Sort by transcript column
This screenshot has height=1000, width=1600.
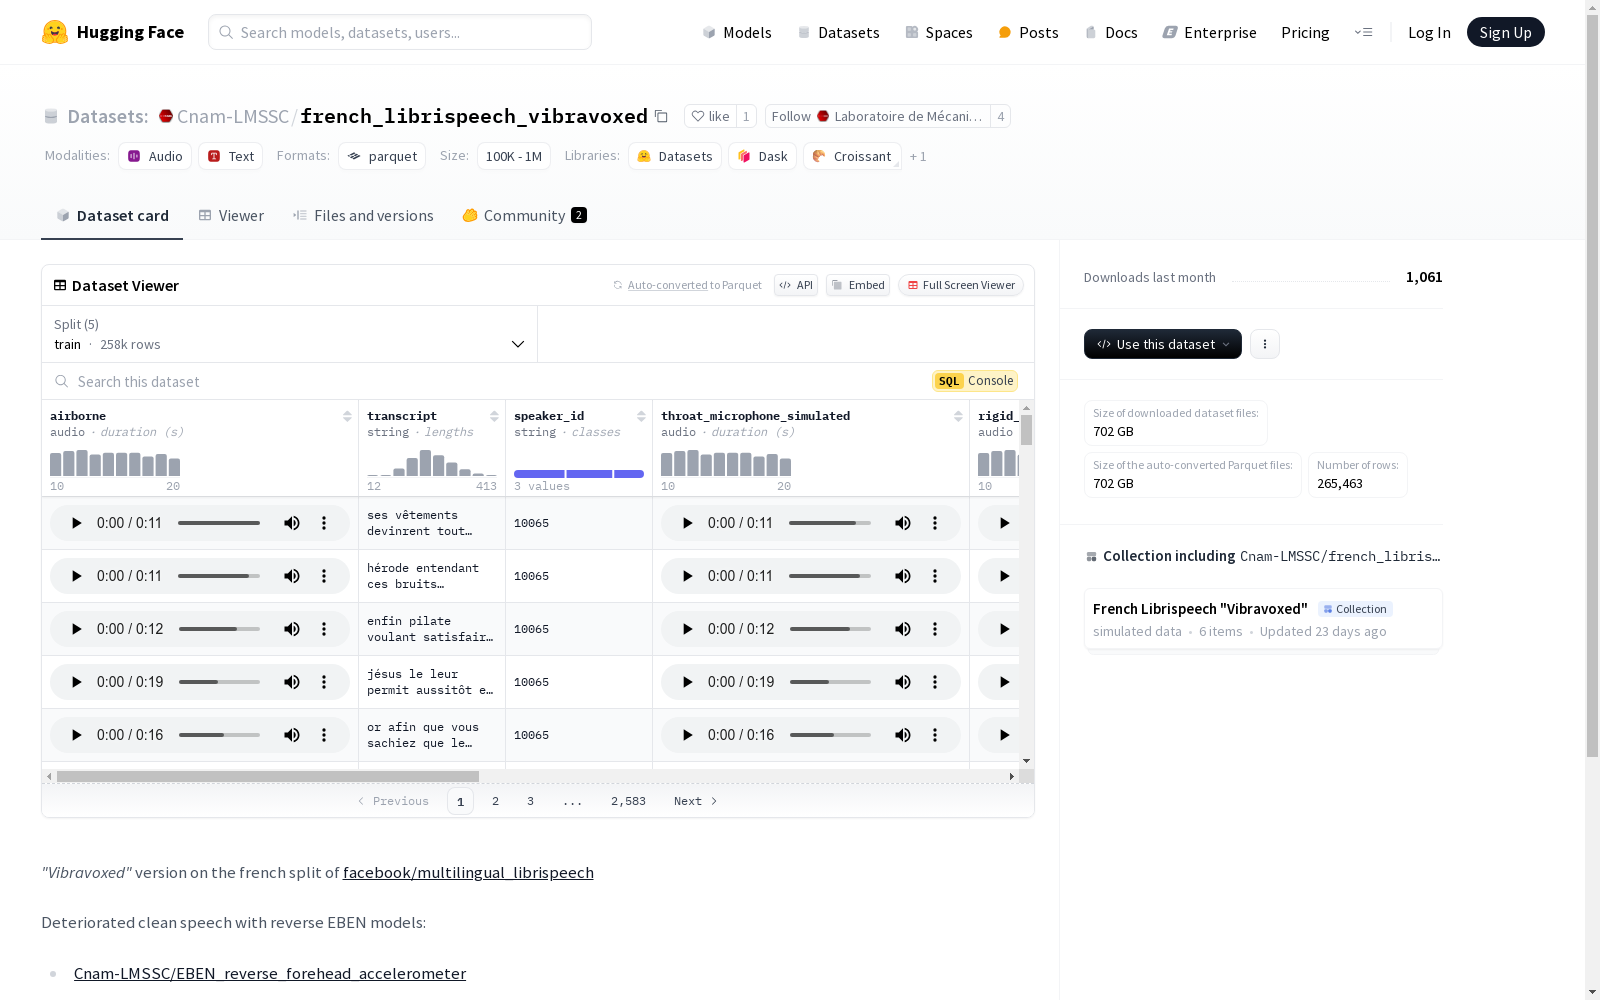pyautogui.click(x=494, y=416)
